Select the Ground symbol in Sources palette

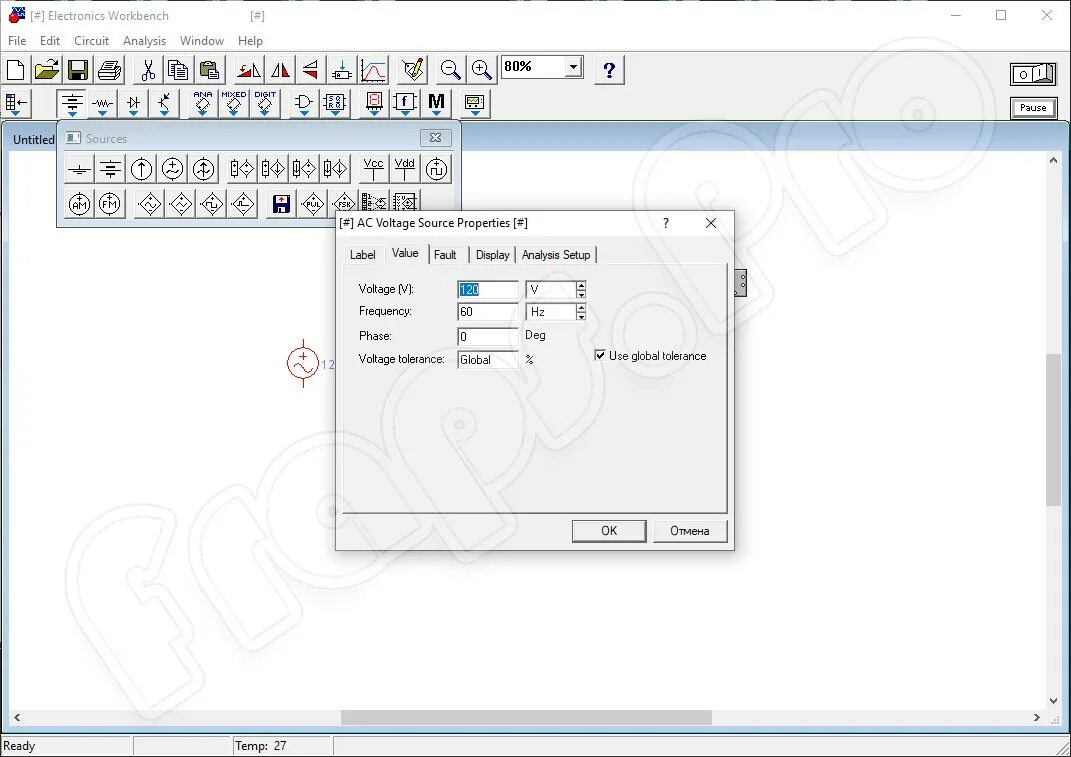click(79, 169)
